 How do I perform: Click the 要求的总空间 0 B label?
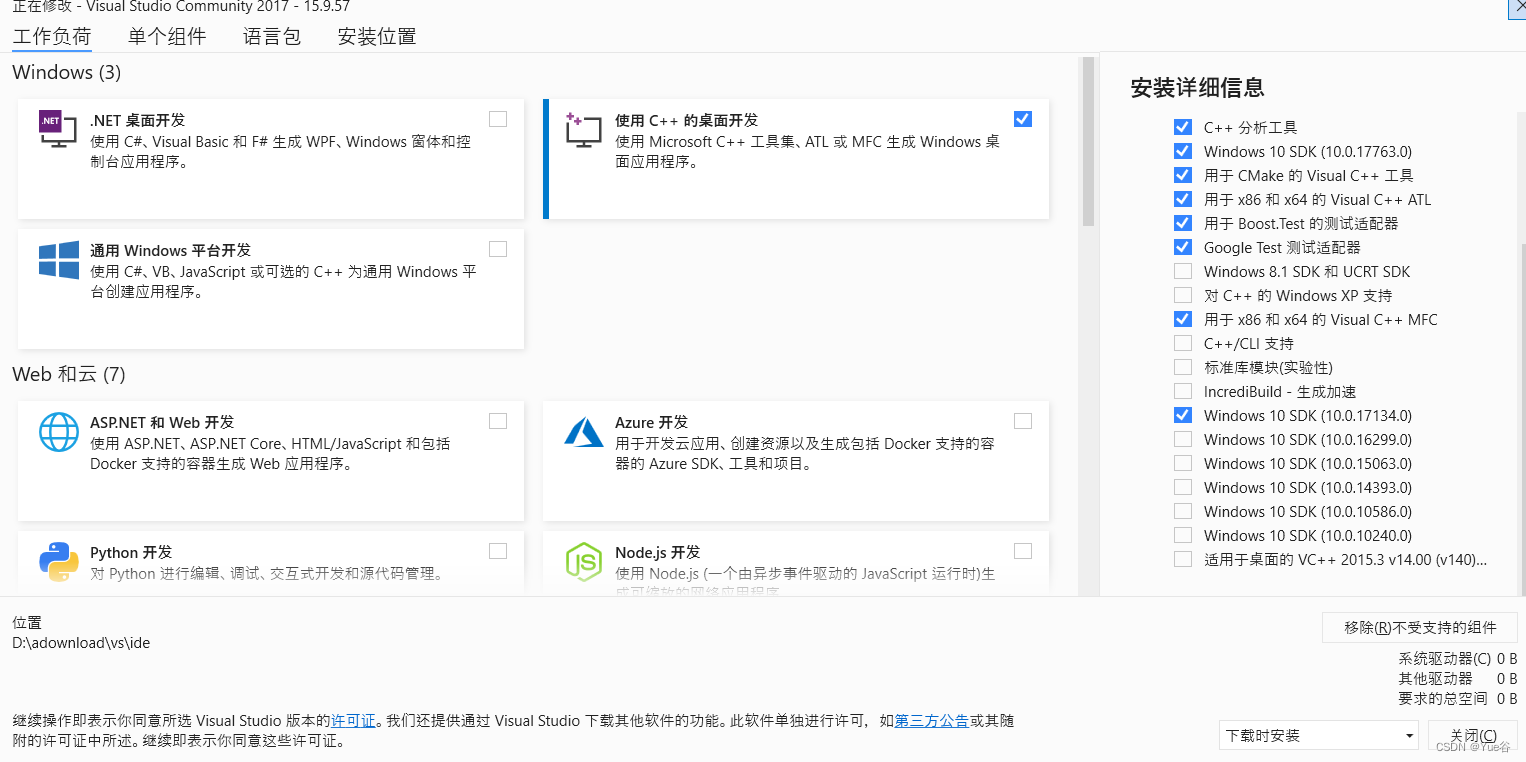pos(1458,699)
